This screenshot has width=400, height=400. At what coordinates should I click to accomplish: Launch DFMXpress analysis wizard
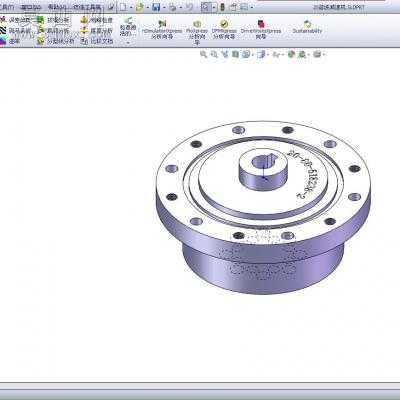point(224,30)
